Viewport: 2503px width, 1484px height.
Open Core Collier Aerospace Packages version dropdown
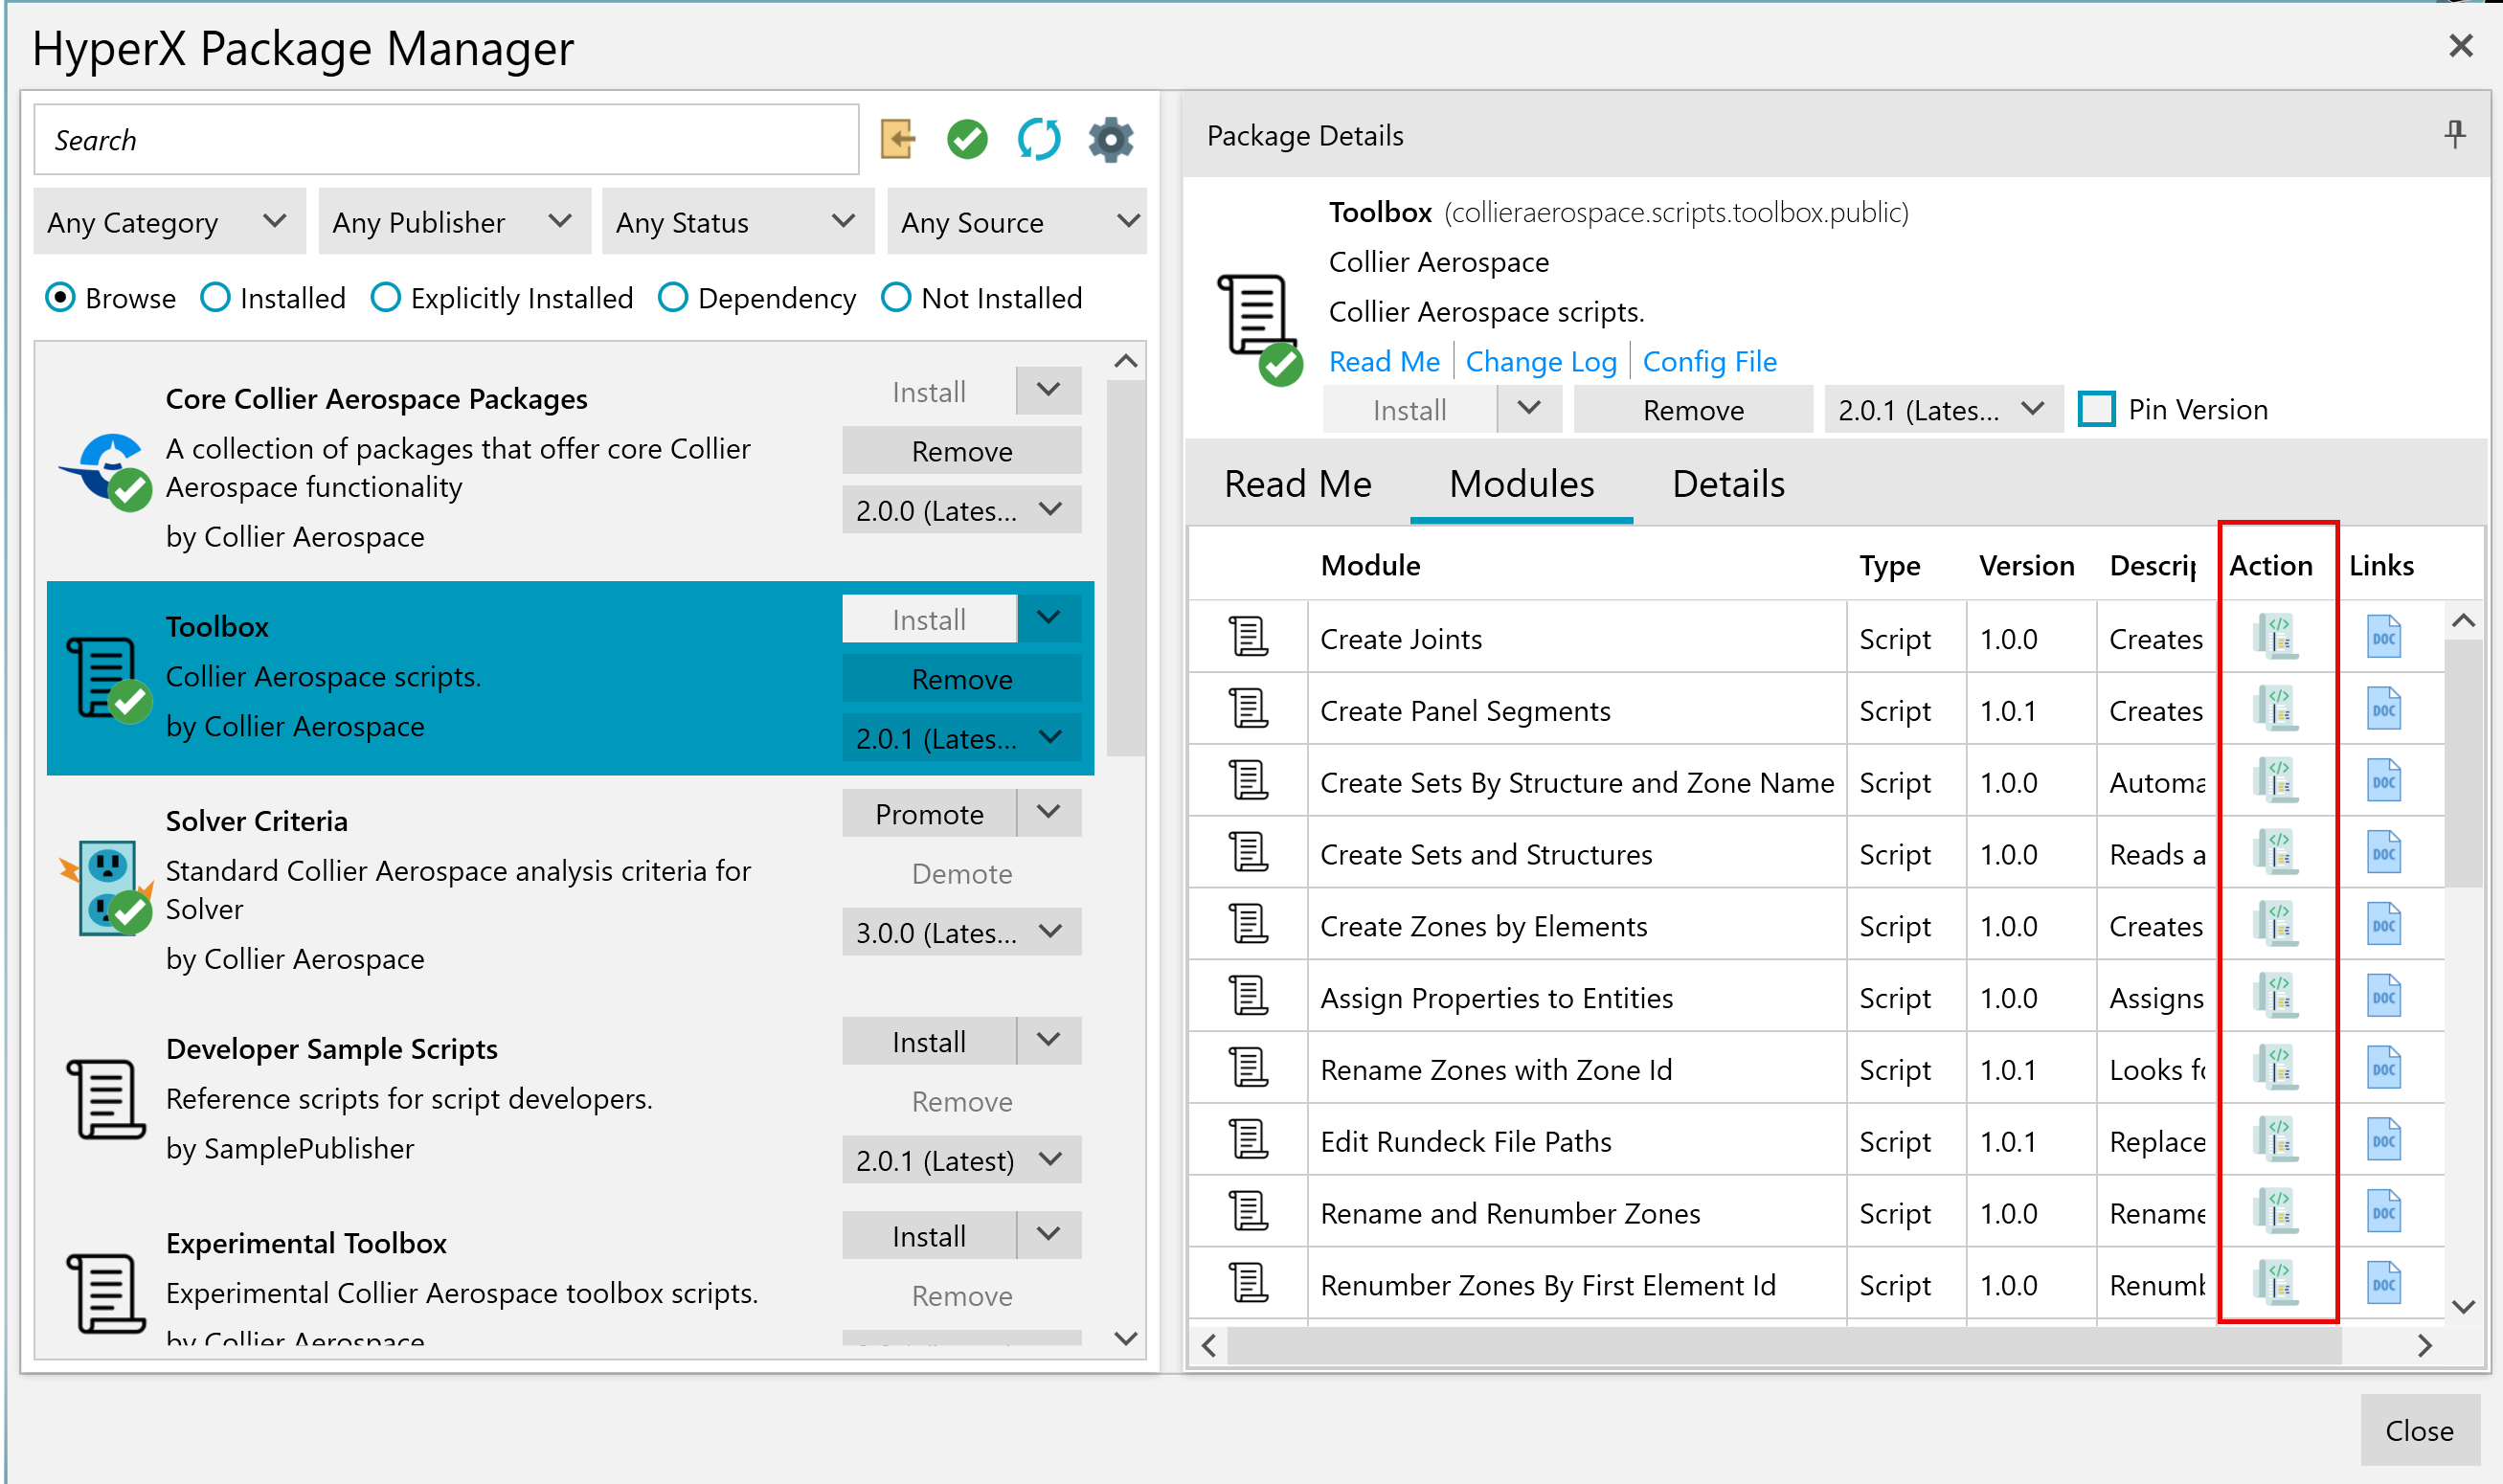tap(961, 510)
